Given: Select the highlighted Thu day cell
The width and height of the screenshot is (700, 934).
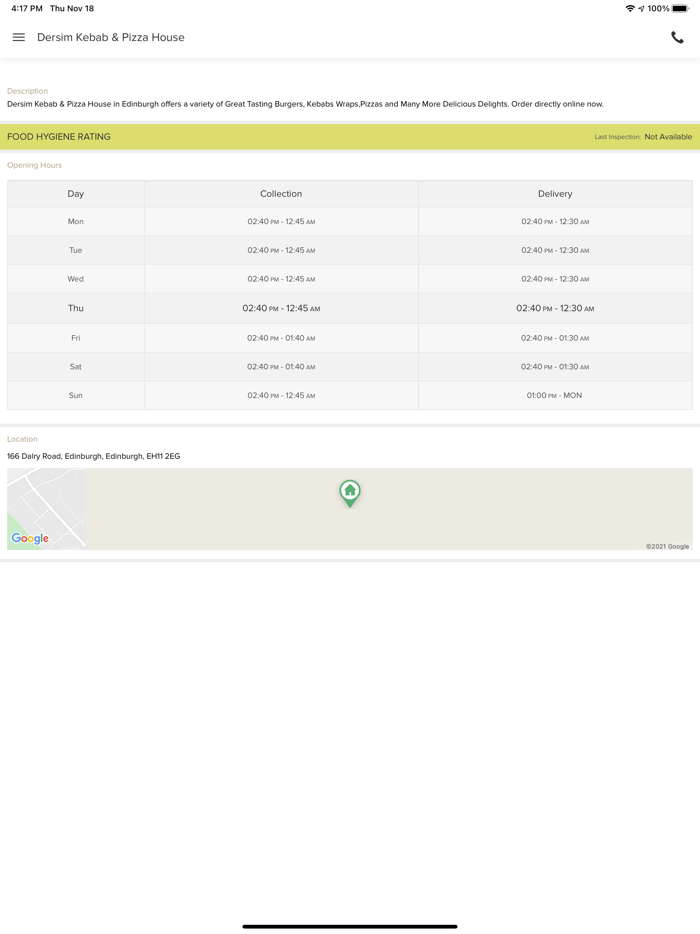Looking at the screenshot, I should click(x=76, y=308).
